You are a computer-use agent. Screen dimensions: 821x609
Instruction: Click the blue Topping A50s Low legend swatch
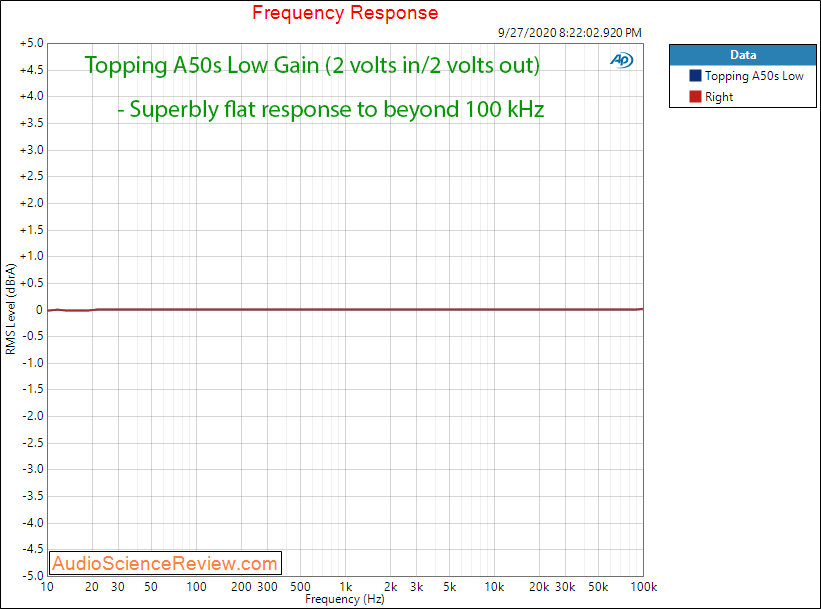(x=695, y=75)
